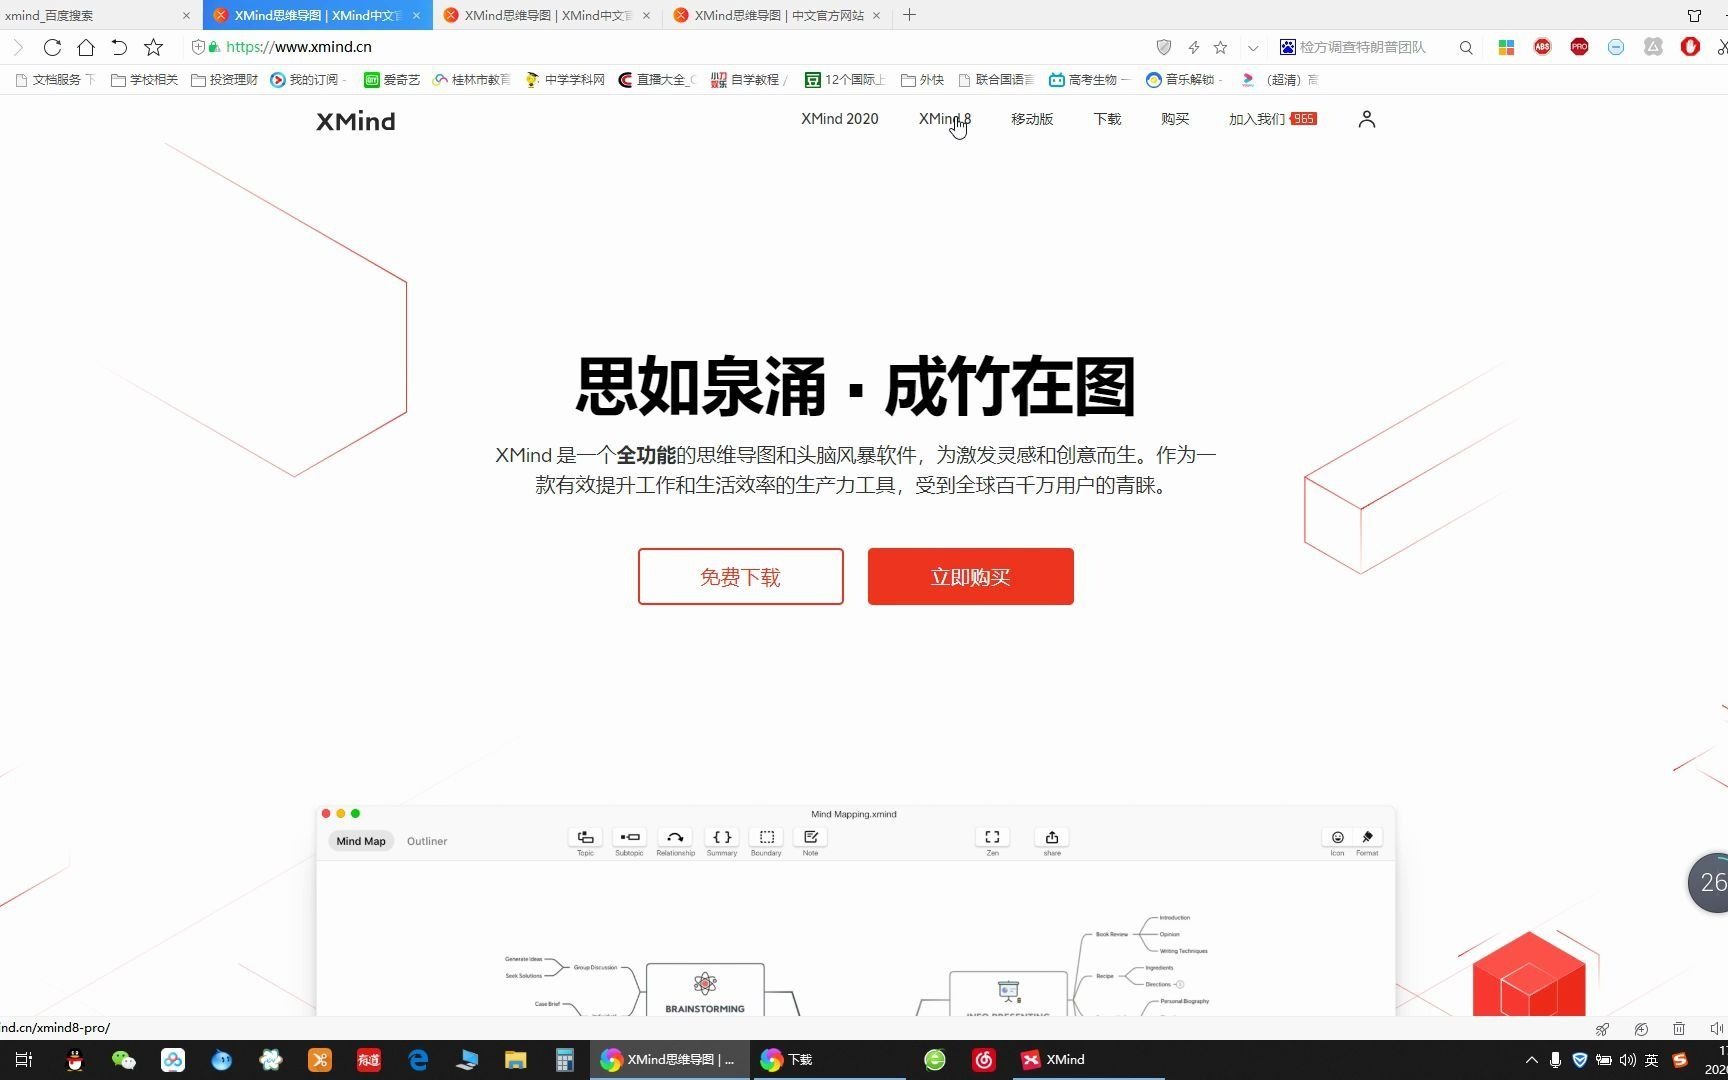Show hidden system tray icons
1728x1080 pixels.
pyautogui.click(x=1531, y=1060)
